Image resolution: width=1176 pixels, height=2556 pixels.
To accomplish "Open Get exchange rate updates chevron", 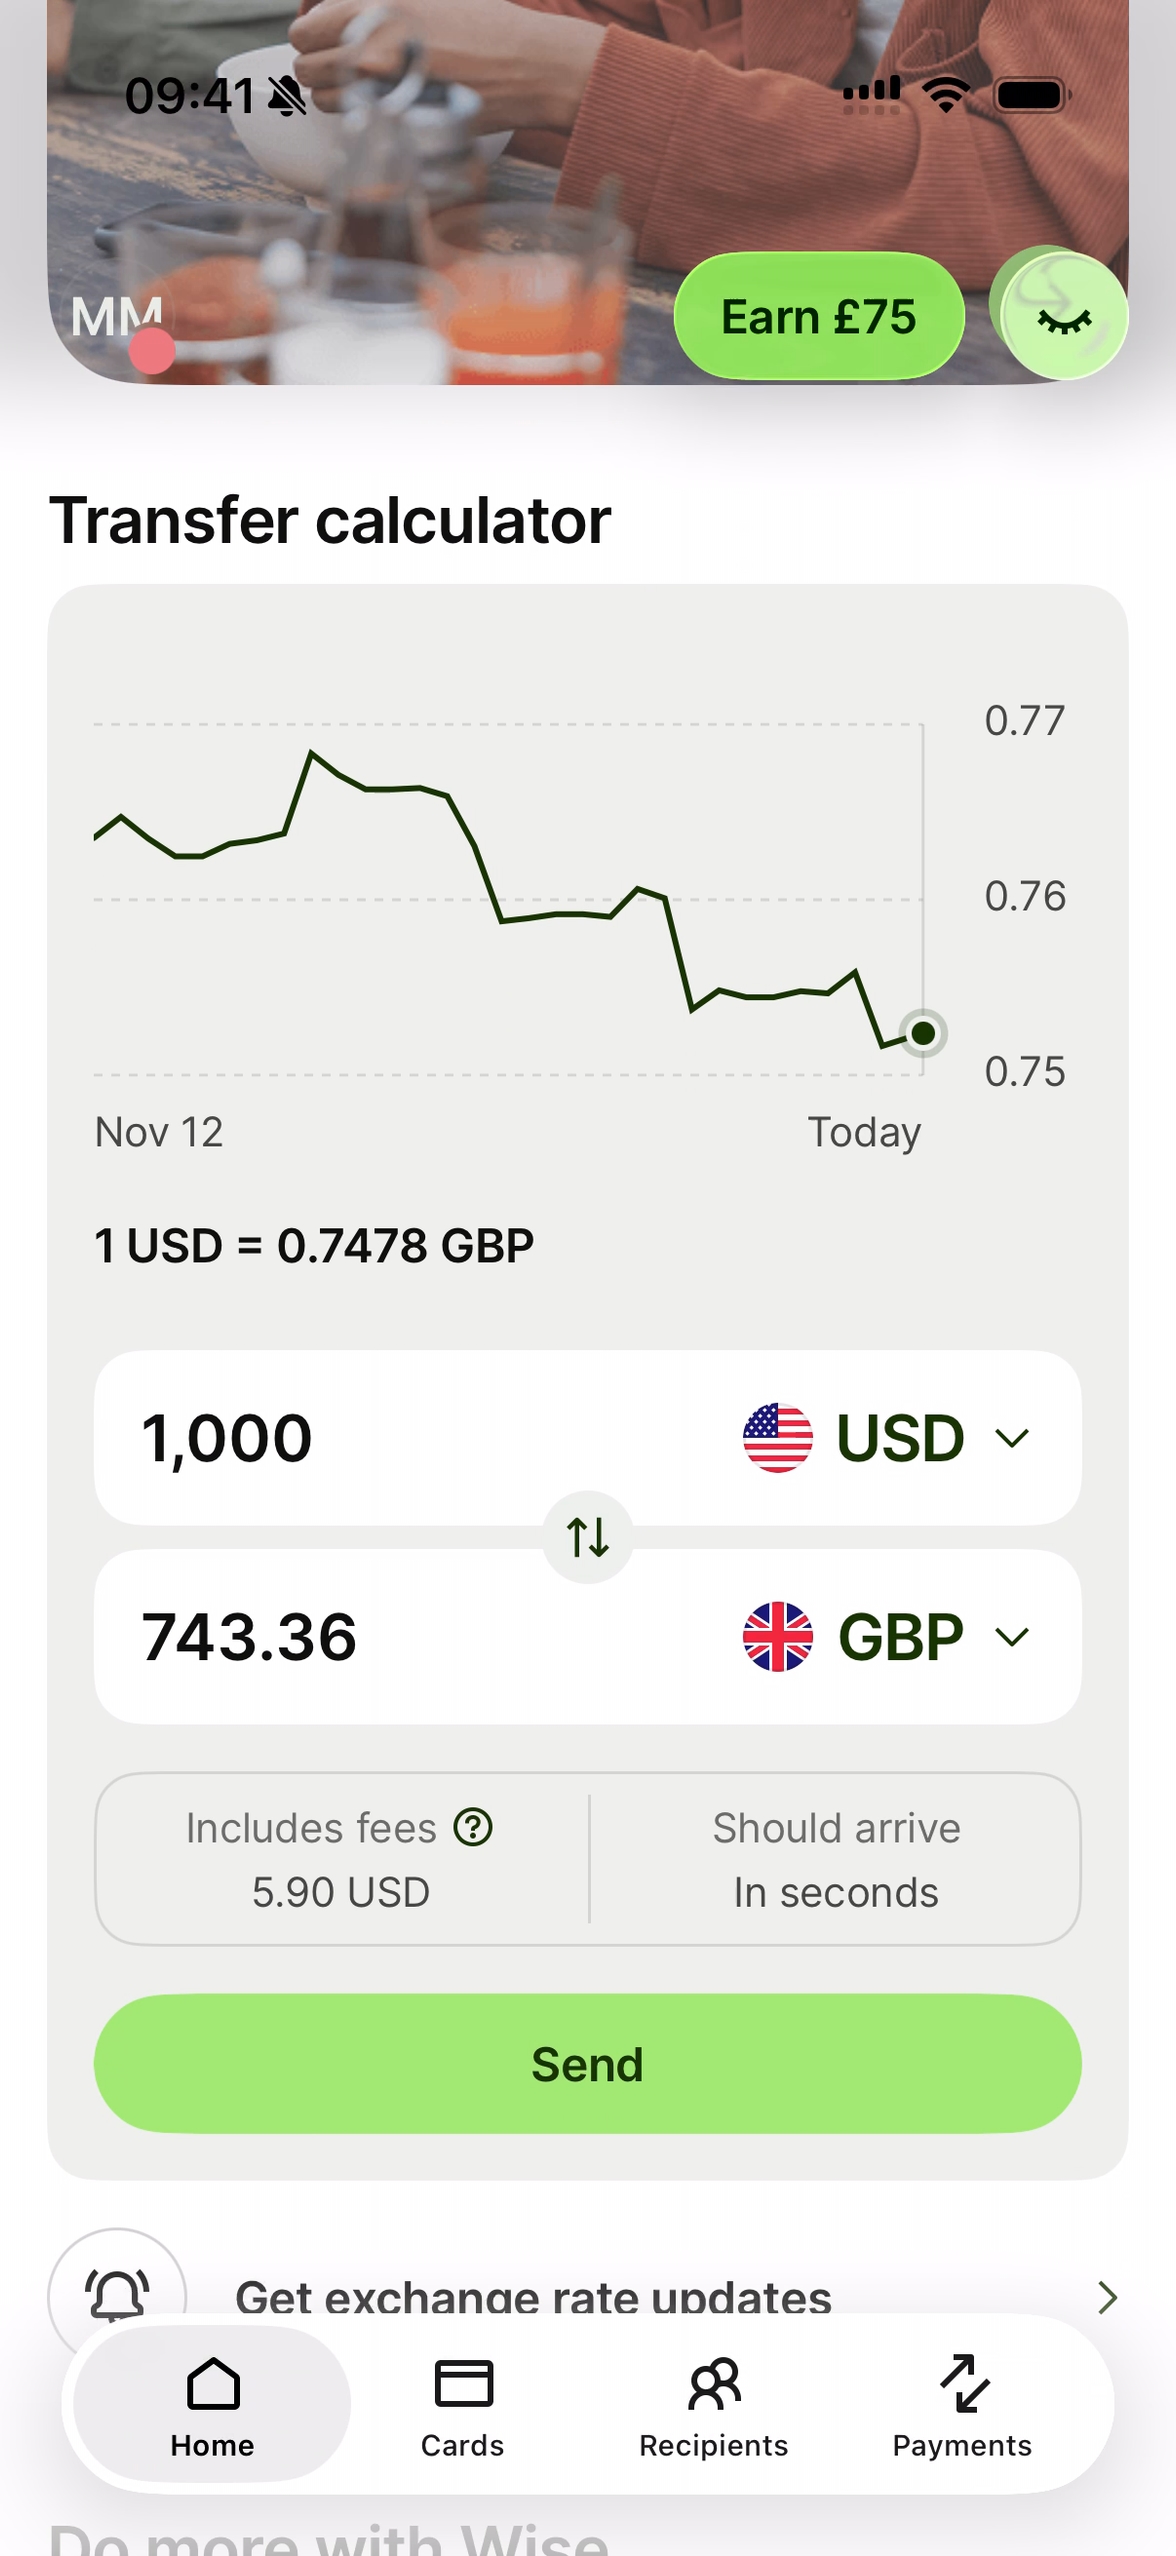I will 1107,2297.
